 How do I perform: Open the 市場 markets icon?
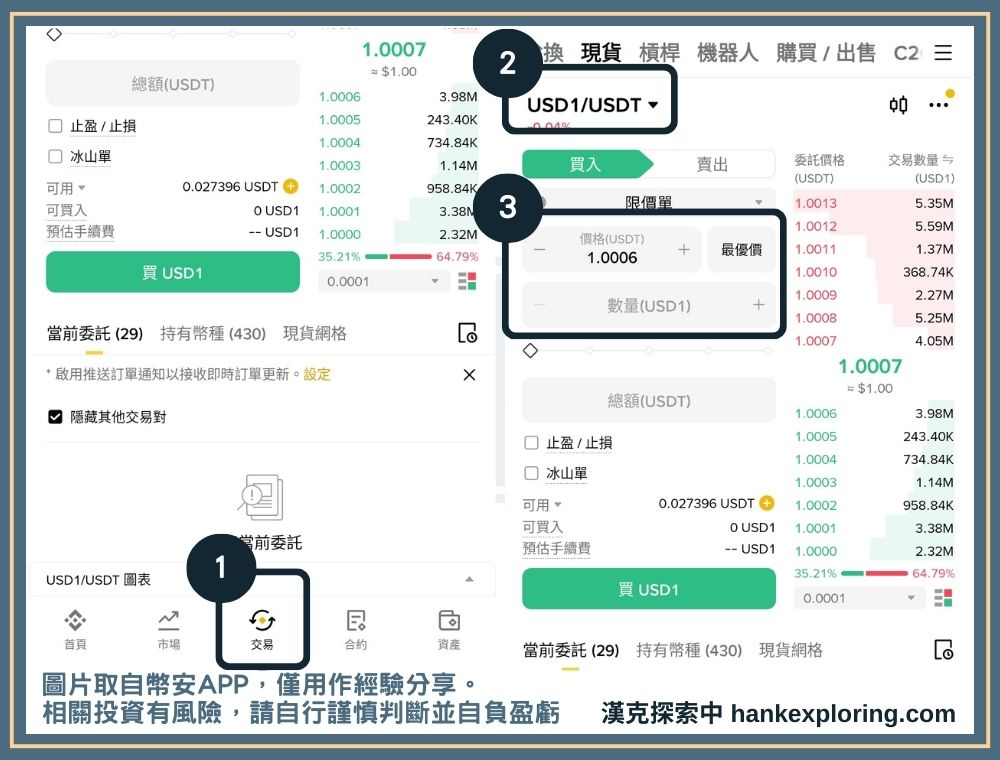[168, 620]
